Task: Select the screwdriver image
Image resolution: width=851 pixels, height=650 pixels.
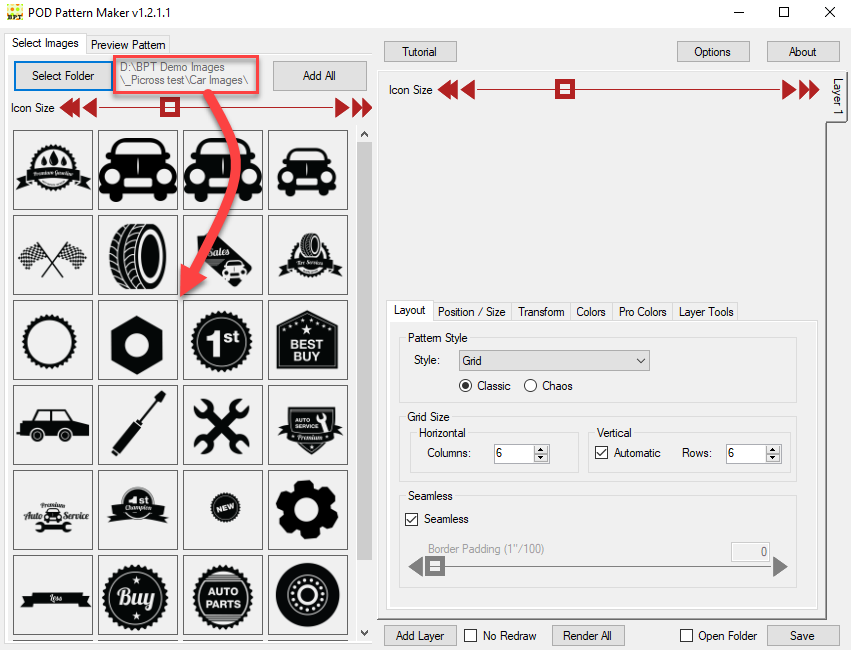Action: tap(138, 425)
